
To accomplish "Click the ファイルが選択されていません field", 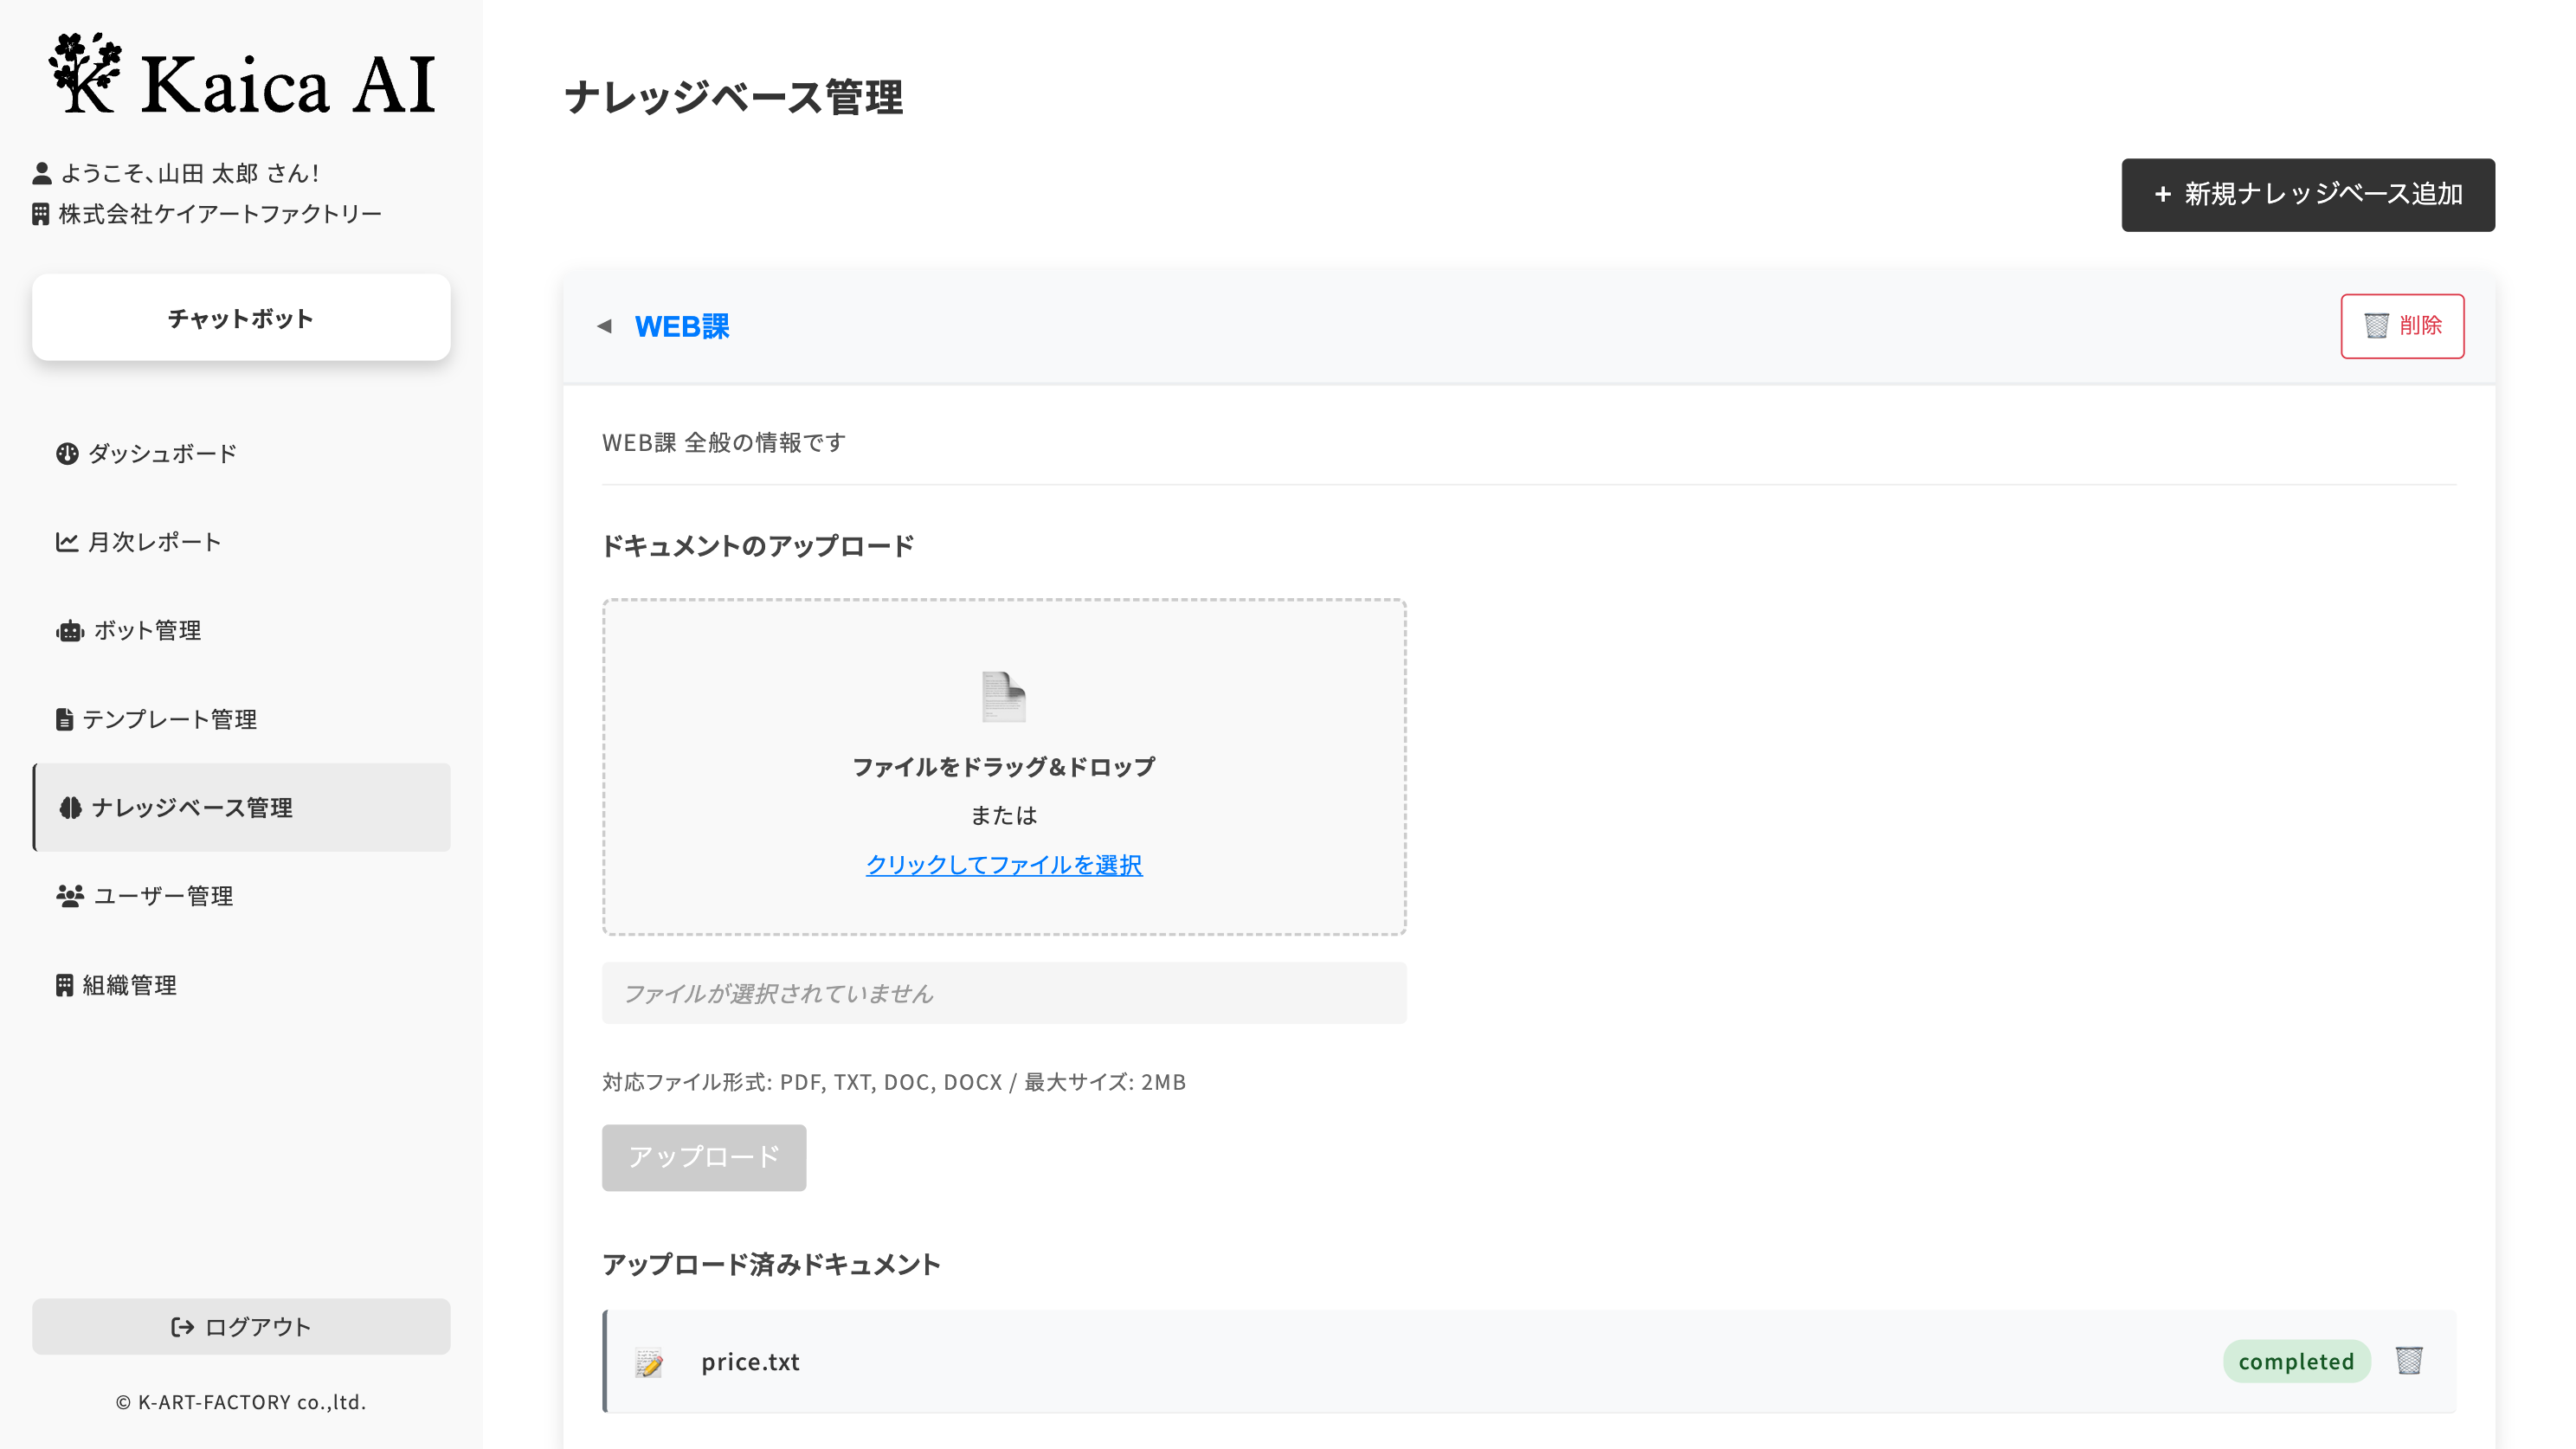I will tap(1004, 993).
